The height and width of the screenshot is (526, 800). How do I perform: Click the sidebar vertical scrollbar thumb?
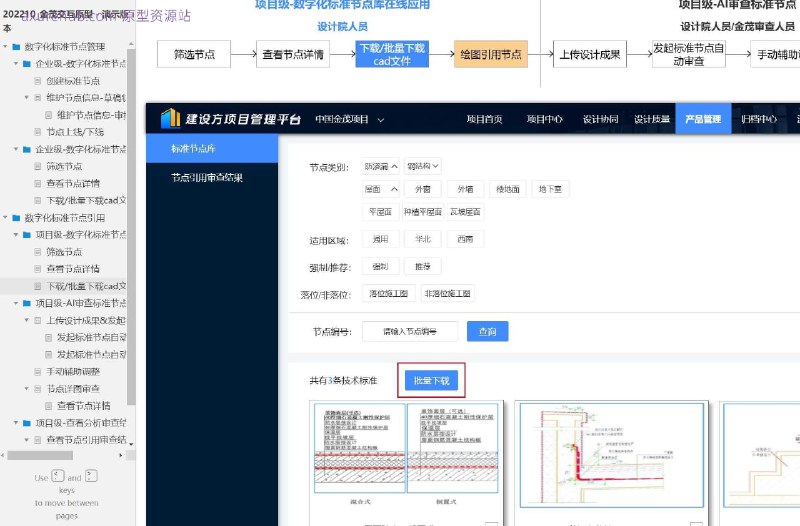[x=131, y=227]
